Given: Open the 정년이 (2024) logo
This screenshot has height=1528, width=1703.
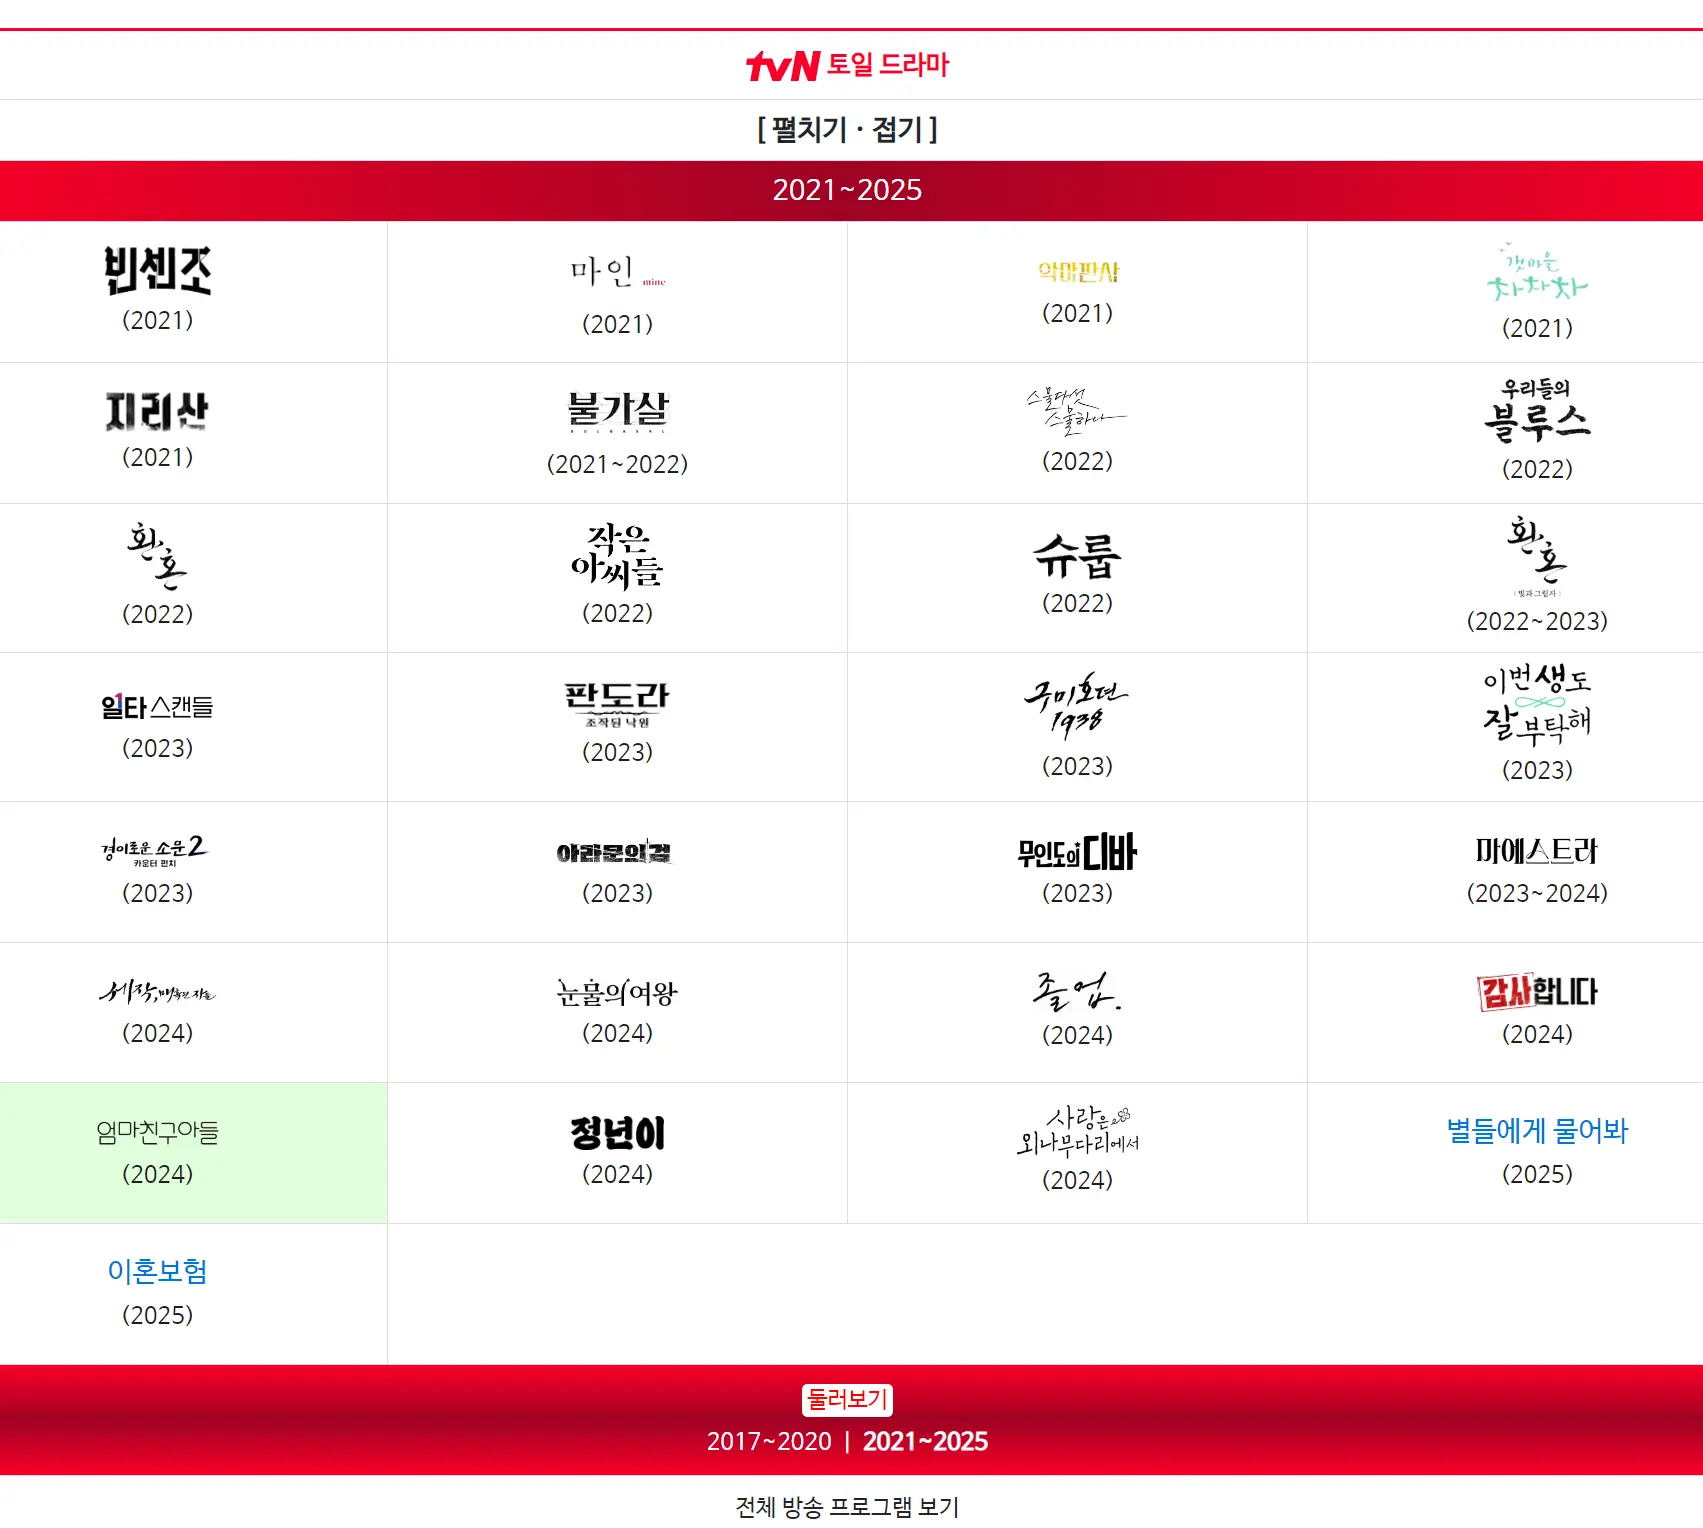Looking at the screenshot, I should (617, 1132).
